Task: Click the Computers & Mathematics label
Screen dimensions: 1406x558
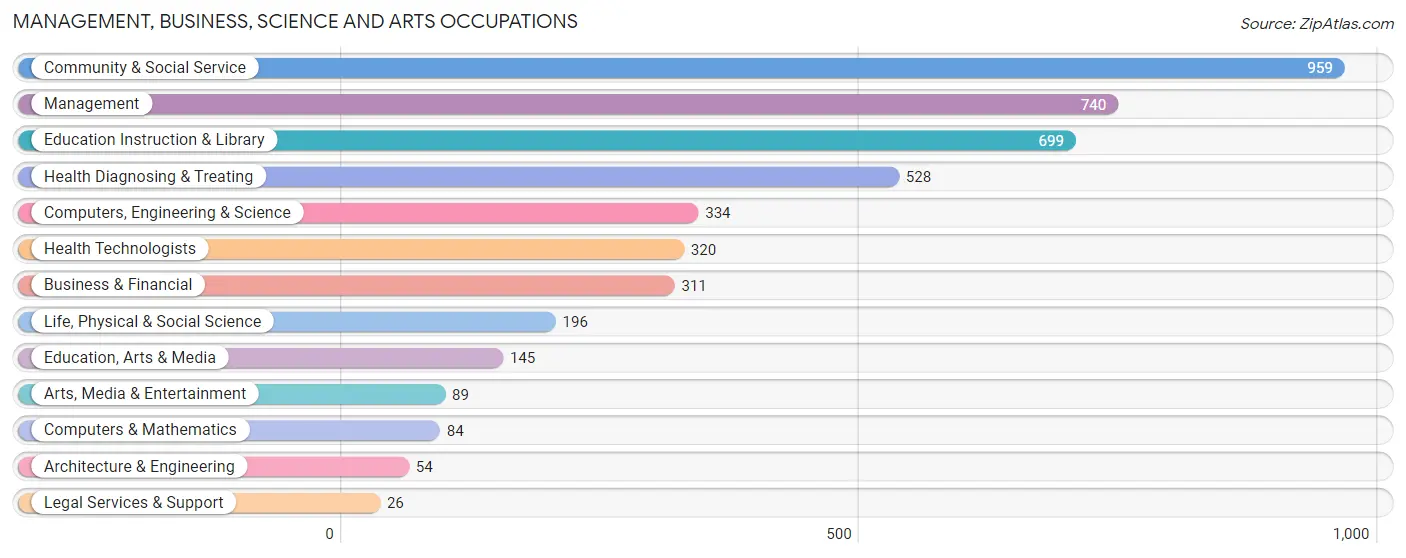Action: point(140,430)
